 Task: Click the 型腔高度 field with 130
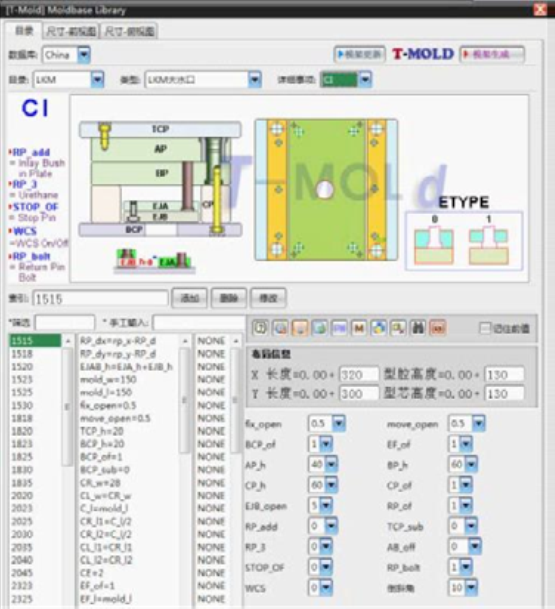pos(504,375)
